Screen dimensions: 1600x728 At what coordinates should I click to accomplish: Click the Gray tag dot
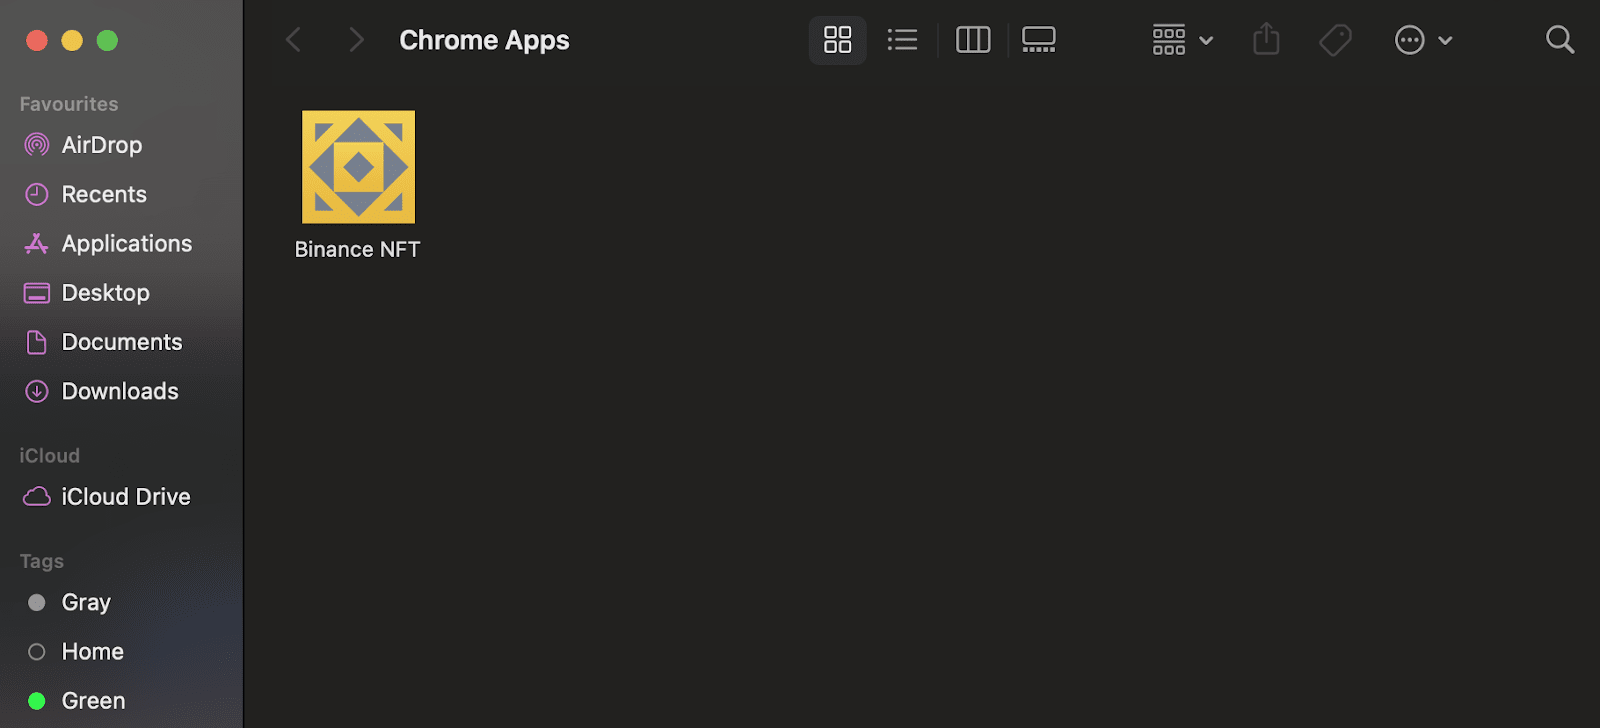coord(37,602)
